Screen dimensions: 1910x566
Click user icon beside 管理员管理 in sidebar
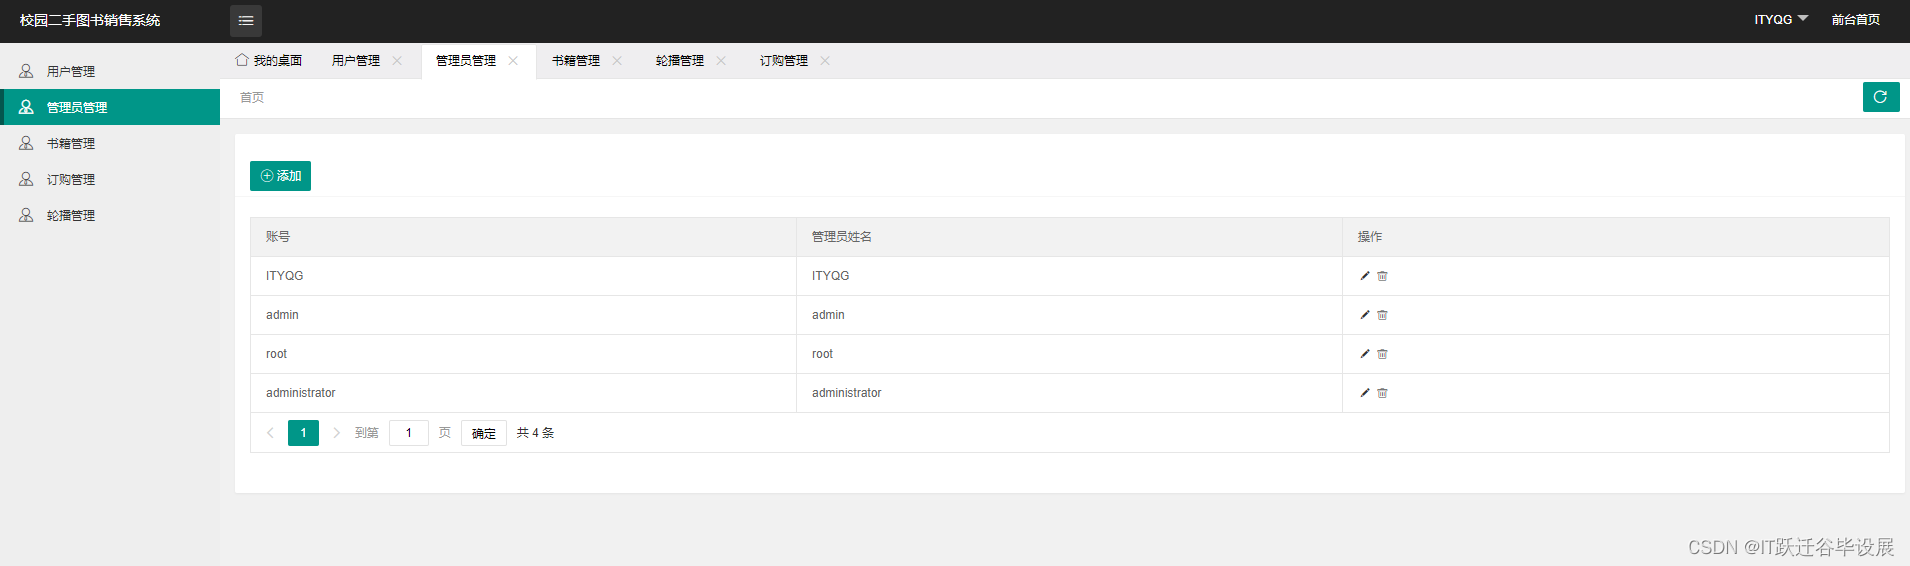26,107
